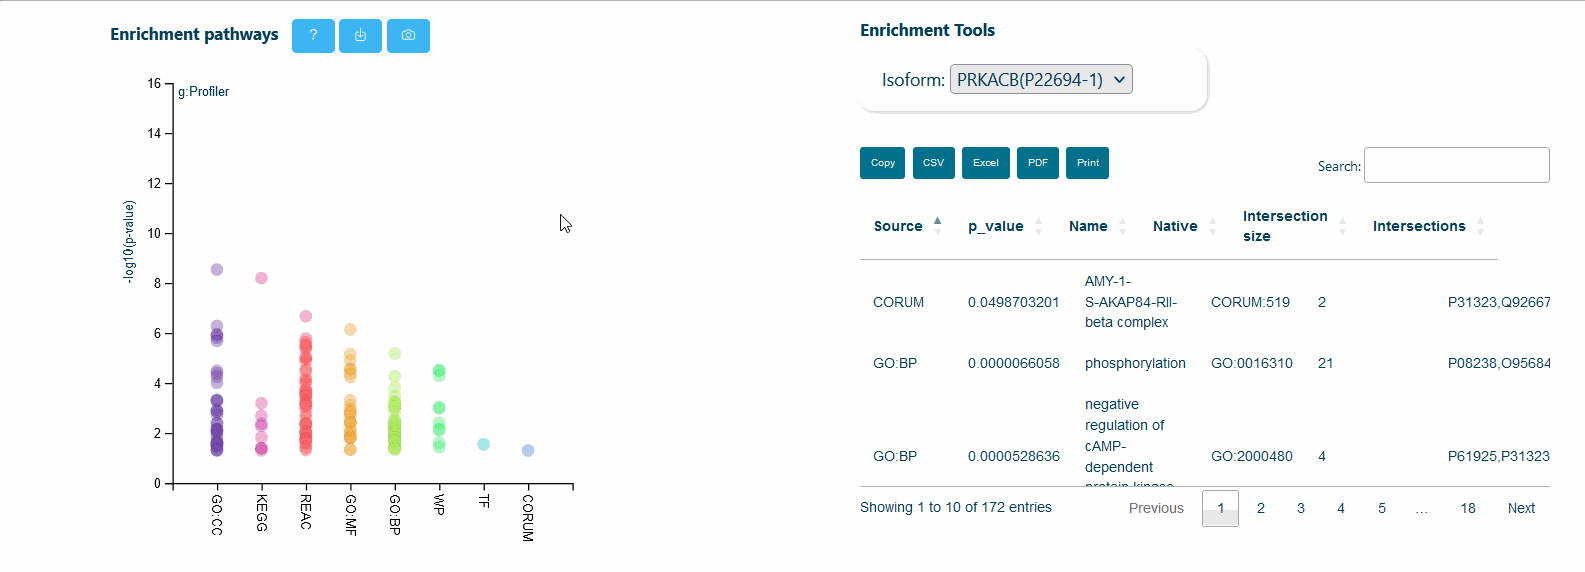Screen dimensions: 1585x572
Task: Sort by Native column arrows
Action: 1212,227
